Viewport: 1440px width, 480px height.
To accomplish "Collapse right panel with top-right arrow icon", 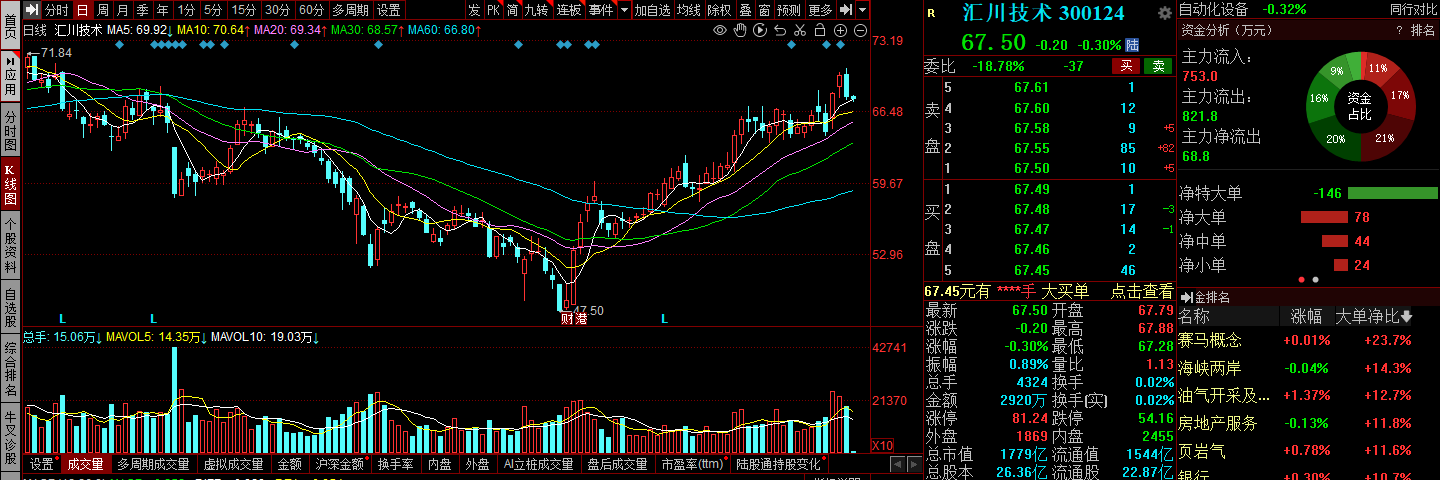I will pyautogui.click(x=846, y=10).
